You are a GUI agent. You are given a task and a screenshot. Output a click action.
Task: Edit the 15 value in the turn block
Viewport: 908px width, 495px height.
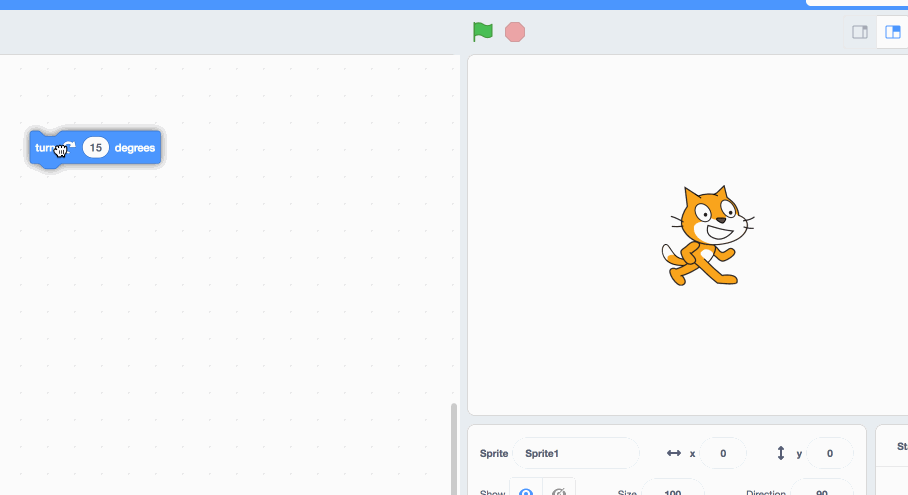tap(96, 148)
